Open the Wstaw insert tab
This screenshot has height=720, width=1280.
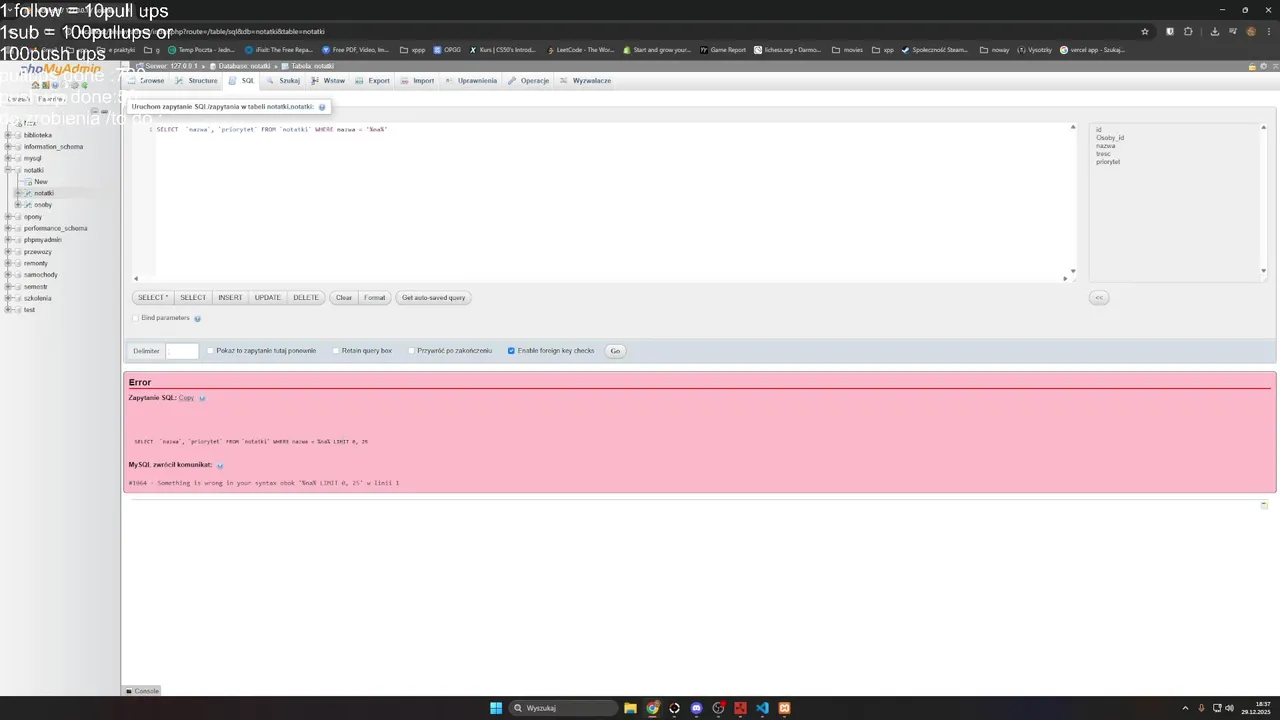click(x=328, y=80)
